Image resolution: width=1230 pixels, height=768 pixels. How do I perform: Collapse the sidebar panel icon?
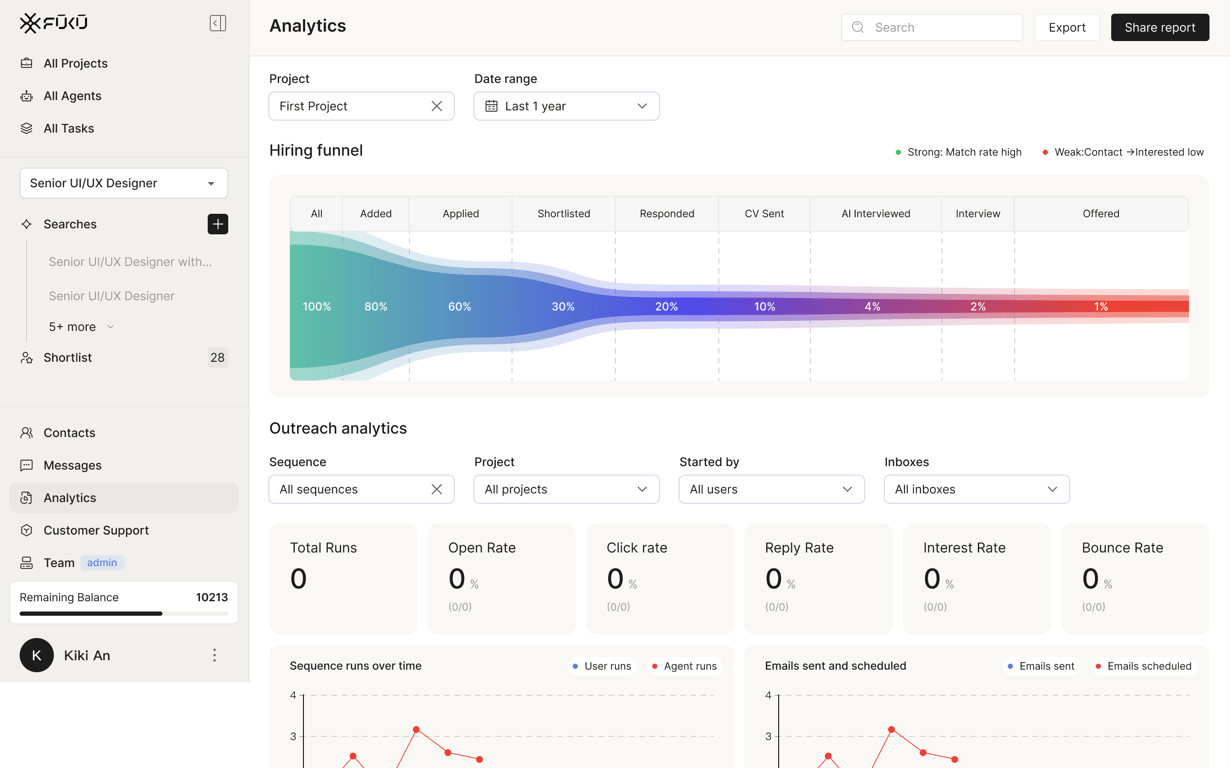[x=217, y=23]
